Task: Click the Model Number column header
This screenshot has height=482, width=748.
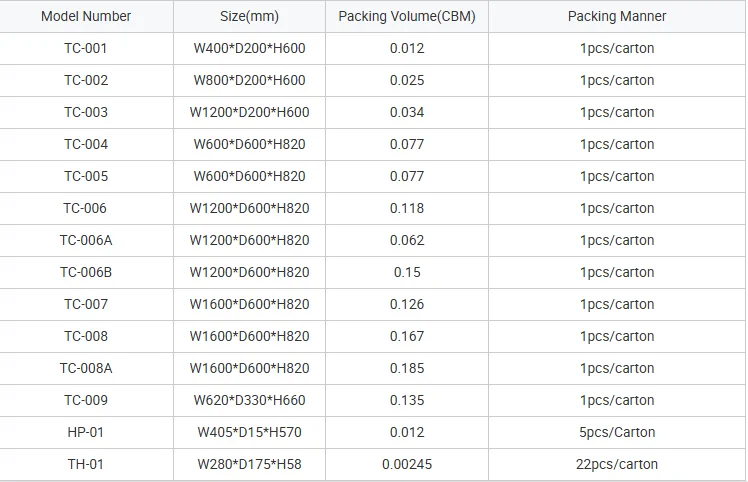Action: pos(86,16)
